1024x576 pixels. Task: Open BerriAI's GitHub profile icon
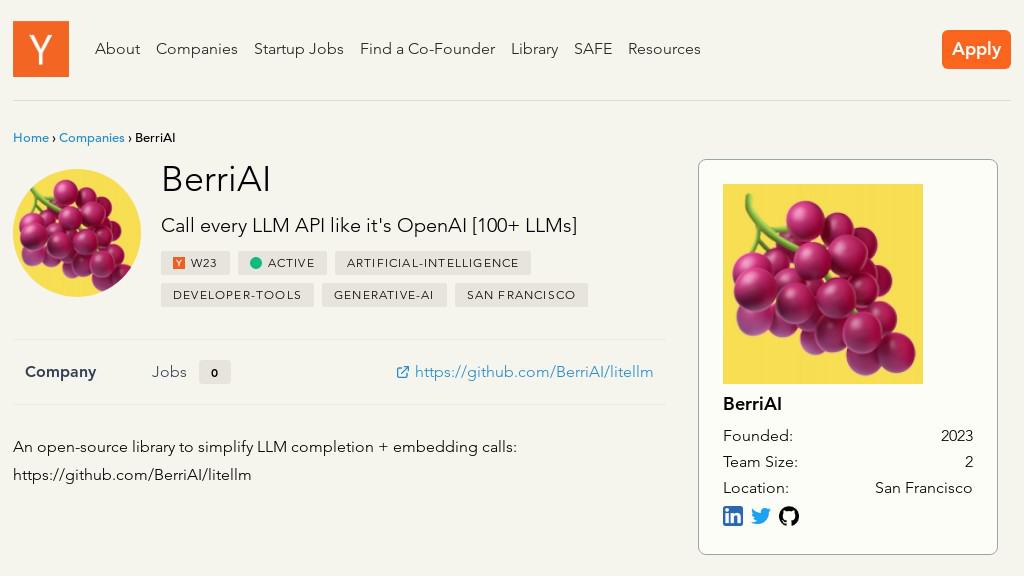pos(789,516)
